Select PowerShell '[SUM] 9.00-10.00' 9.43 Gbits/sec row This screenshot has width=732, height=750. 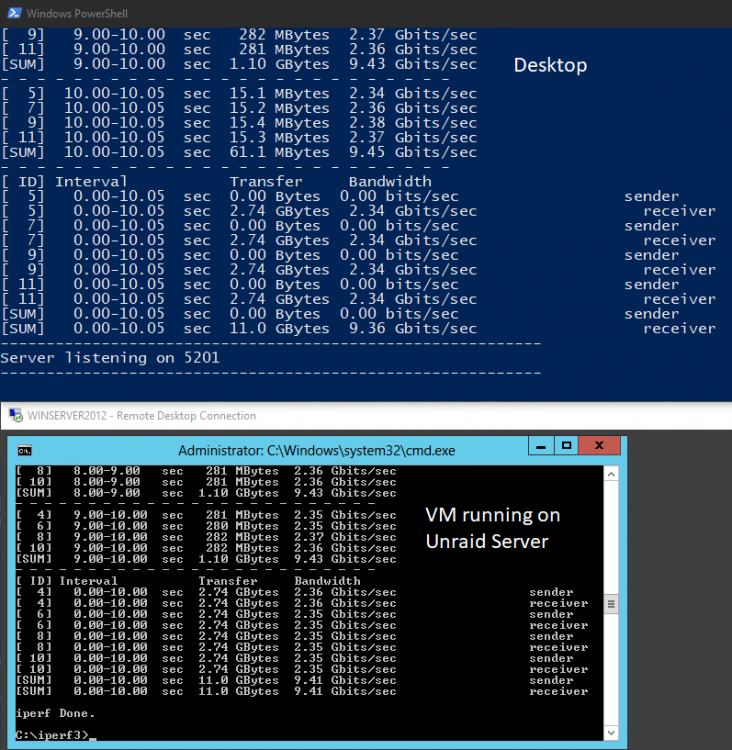point(239,64)
